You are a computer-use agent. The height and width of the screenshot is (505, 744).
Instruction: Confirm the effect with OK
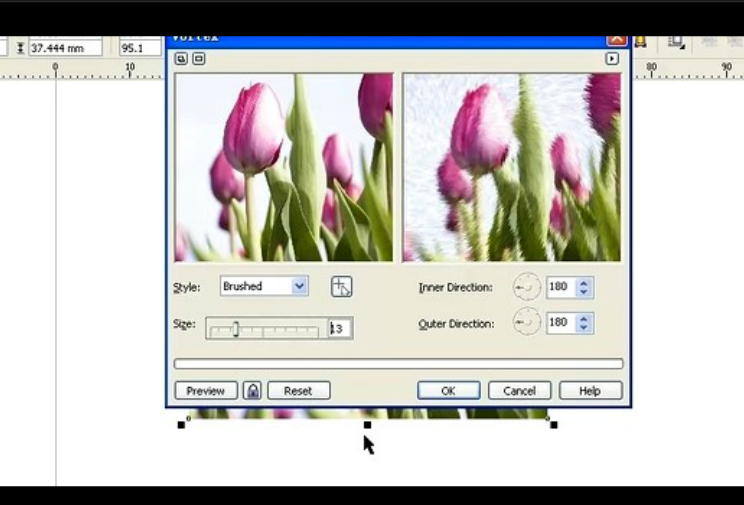[x=448, y=391]
